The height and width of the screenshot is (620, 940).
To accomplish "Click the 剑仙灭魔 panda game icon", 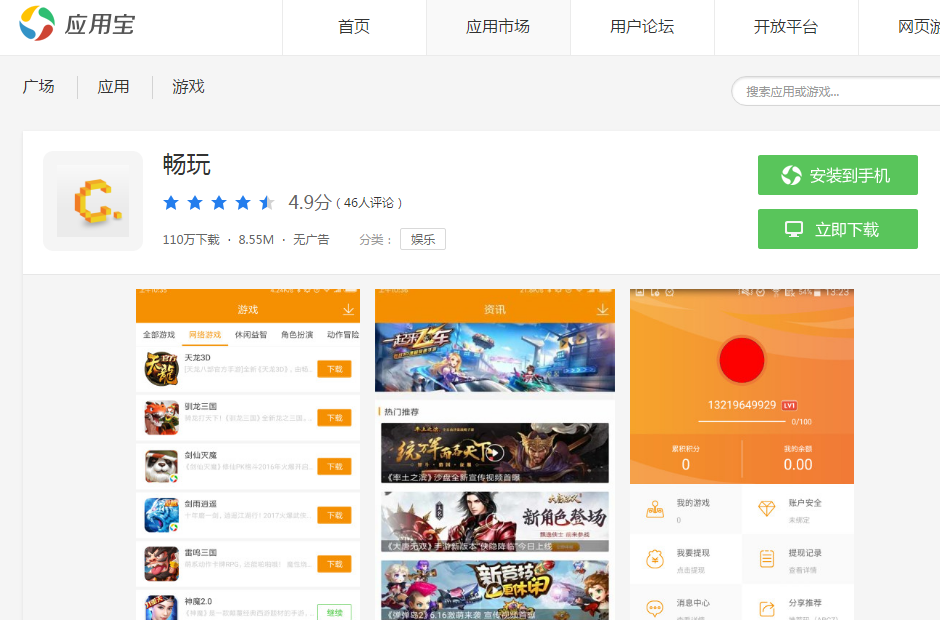I will click(x=161, y=466).
